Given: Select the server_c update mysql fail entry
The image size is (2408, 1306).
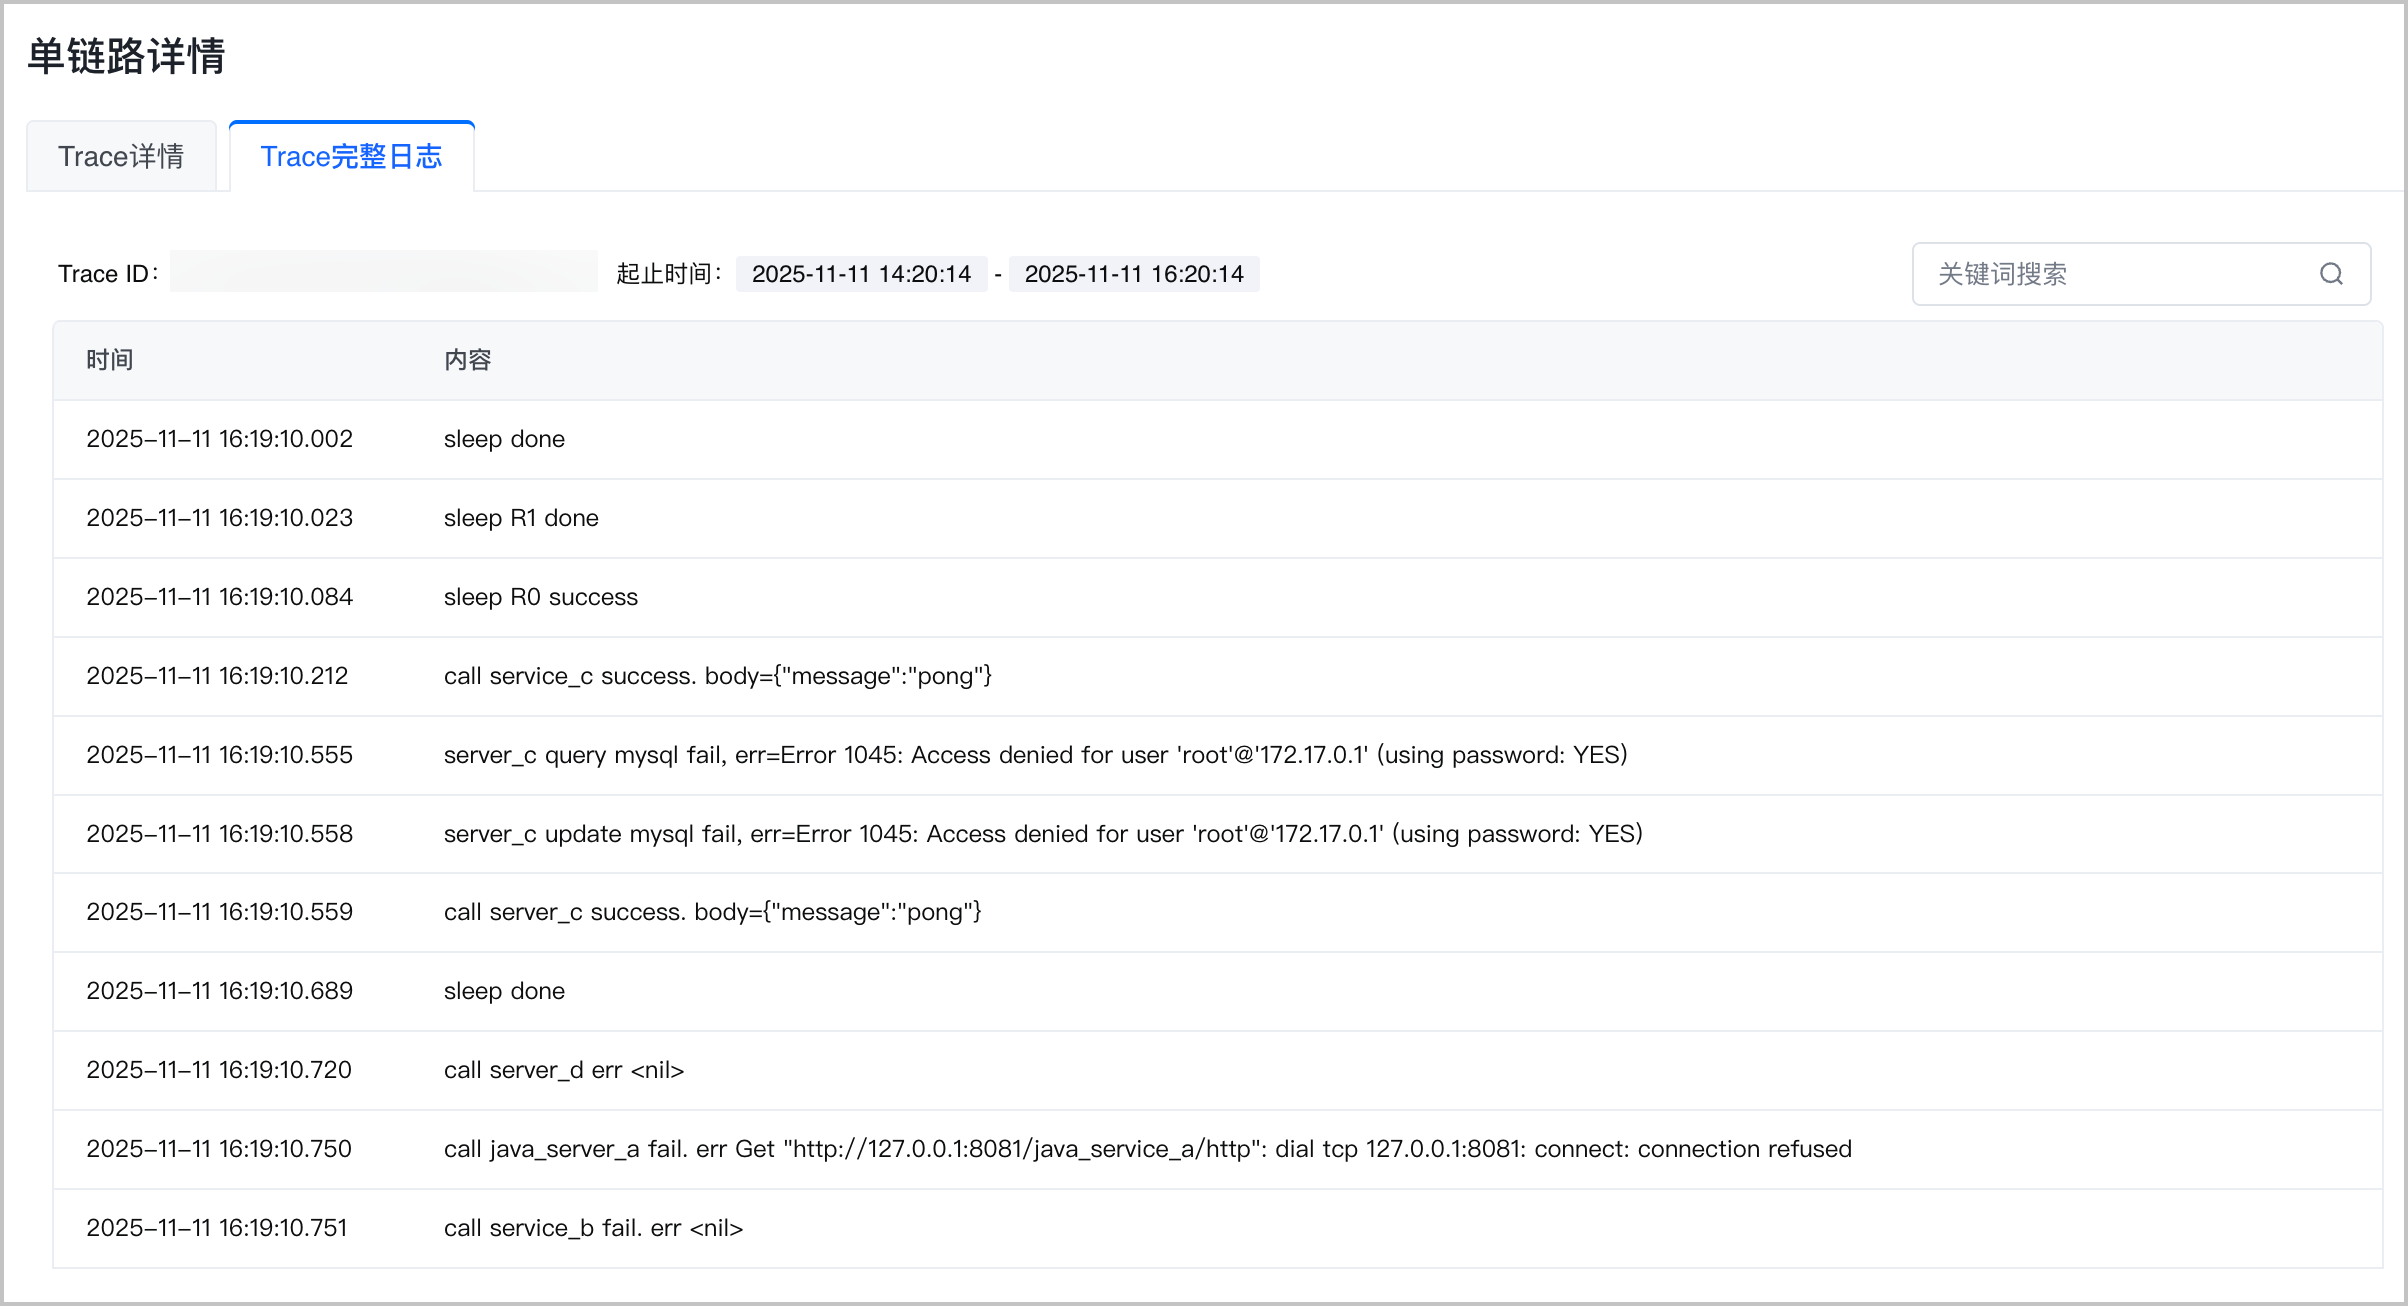Looking at the screenshot, I should click(x=1218, y=834).
